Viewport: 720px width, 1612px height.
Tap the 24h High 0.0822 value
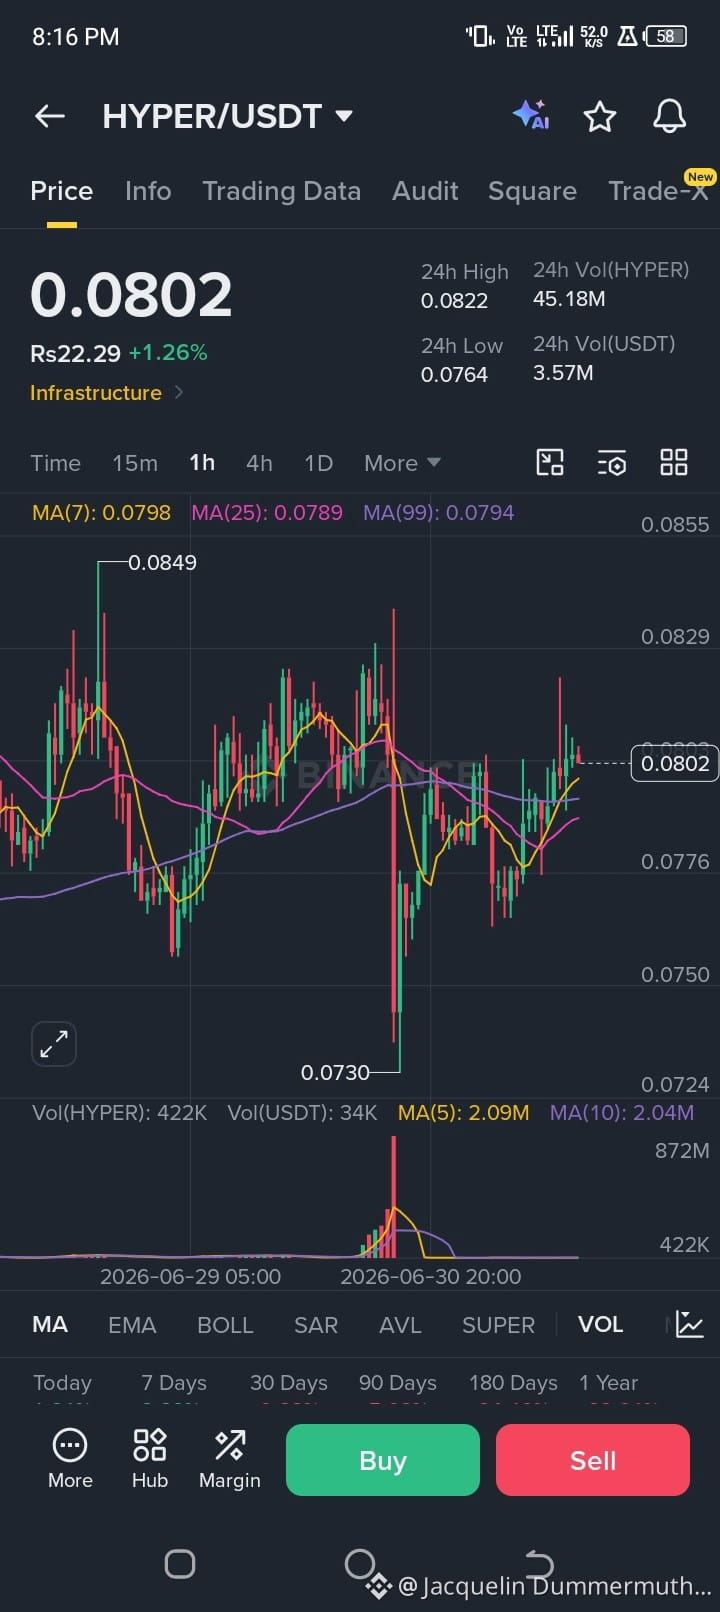454,300
